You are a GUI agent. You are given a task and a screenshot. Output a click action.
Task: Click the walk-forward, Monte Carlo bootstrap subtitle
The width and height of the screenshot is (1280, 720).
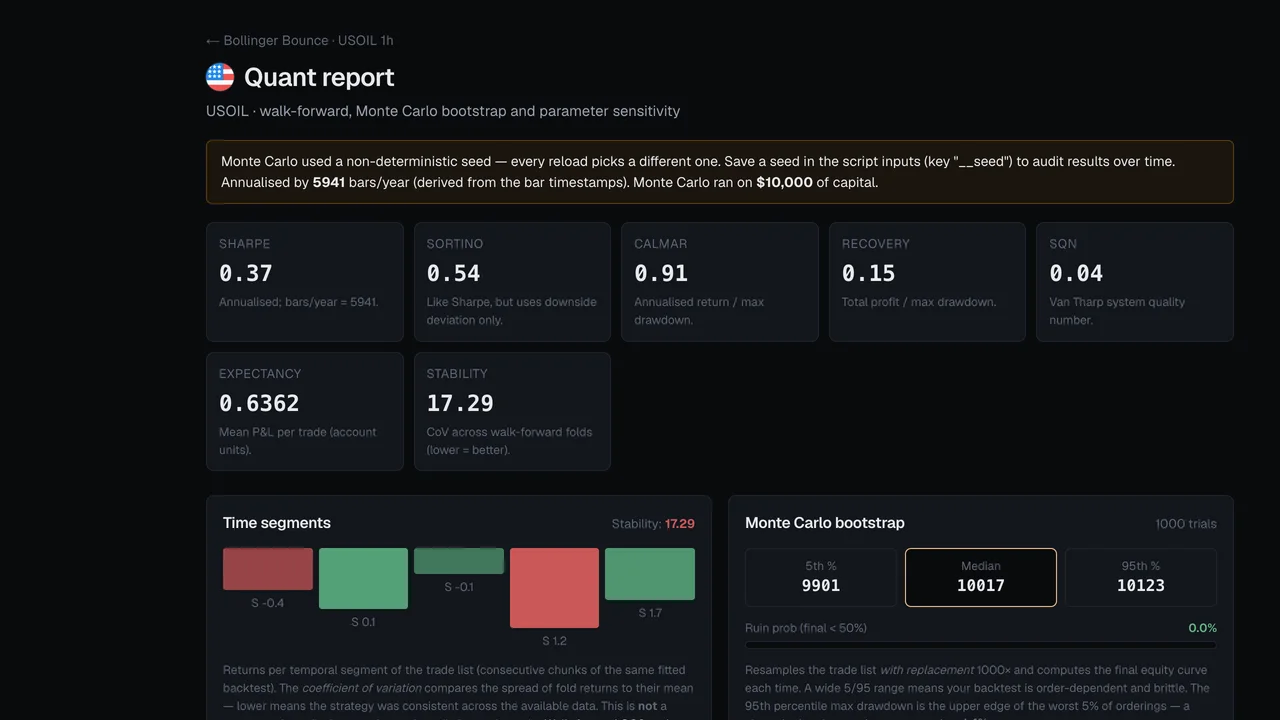pyautogui.click(x=443, y=111)
